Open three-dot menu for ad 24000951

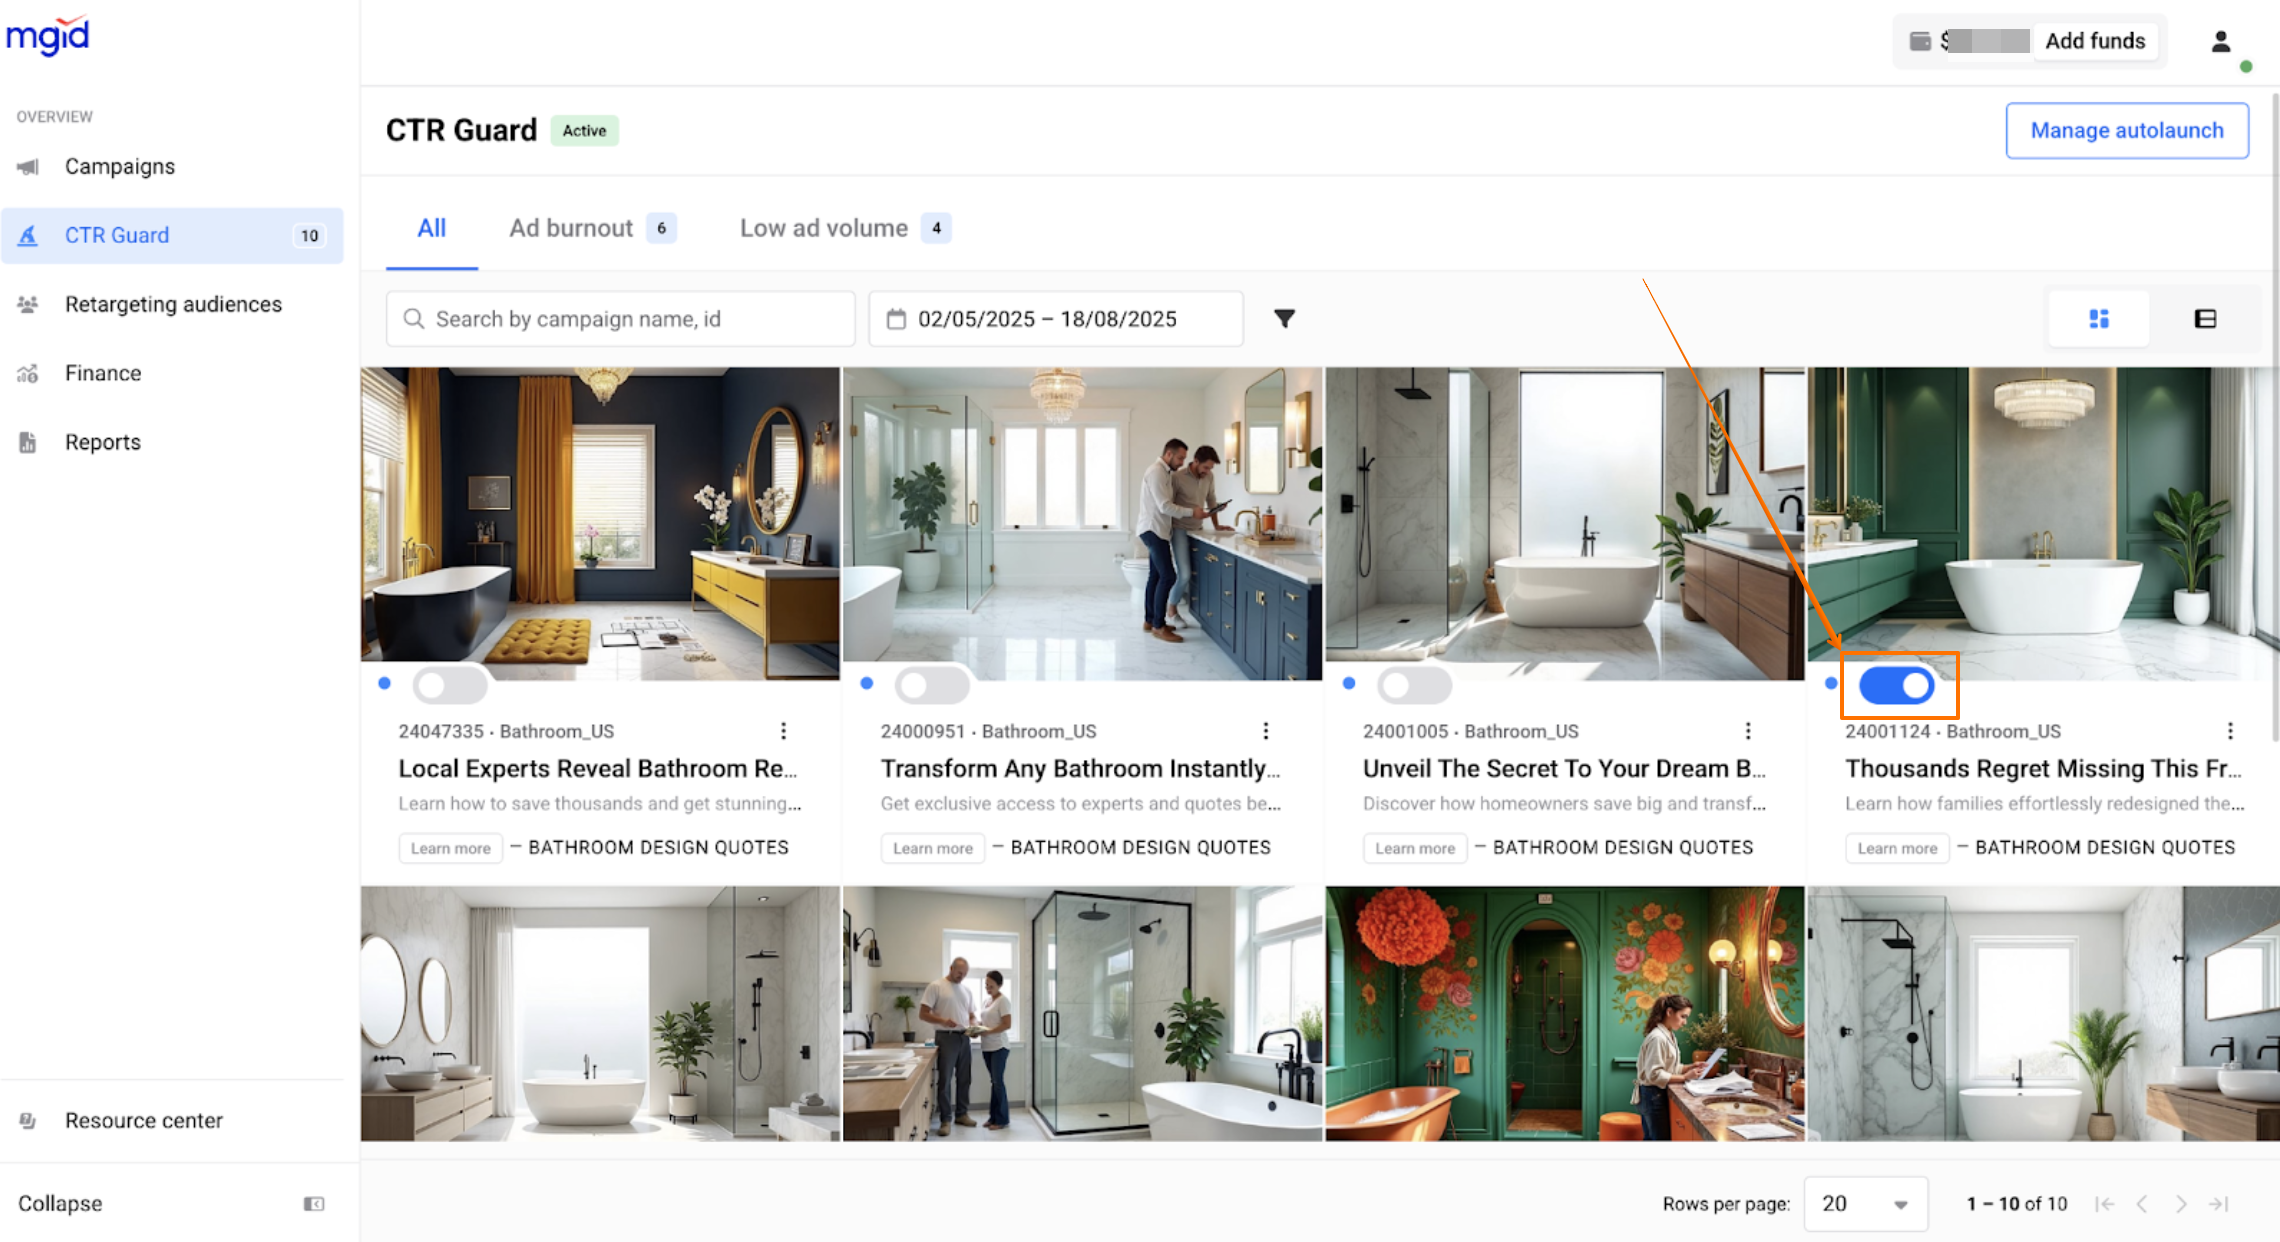(1265, 731)
